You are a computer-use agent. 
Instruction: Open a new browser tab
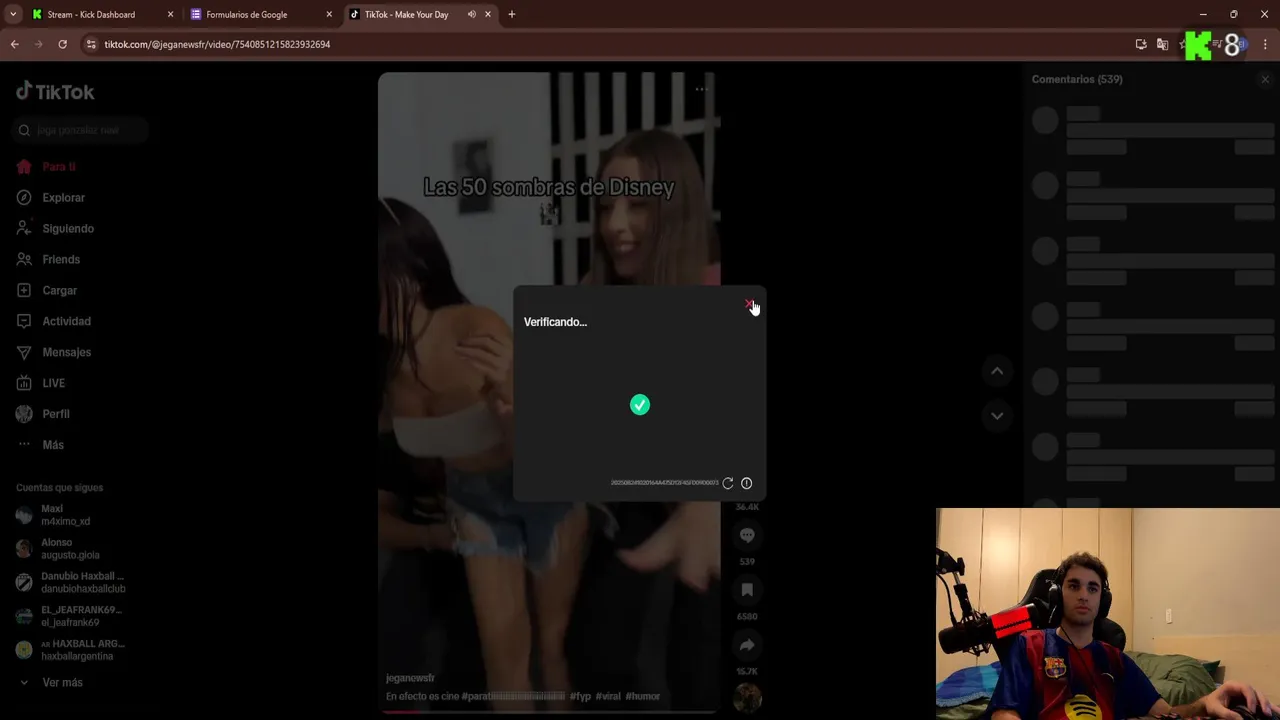512,14
